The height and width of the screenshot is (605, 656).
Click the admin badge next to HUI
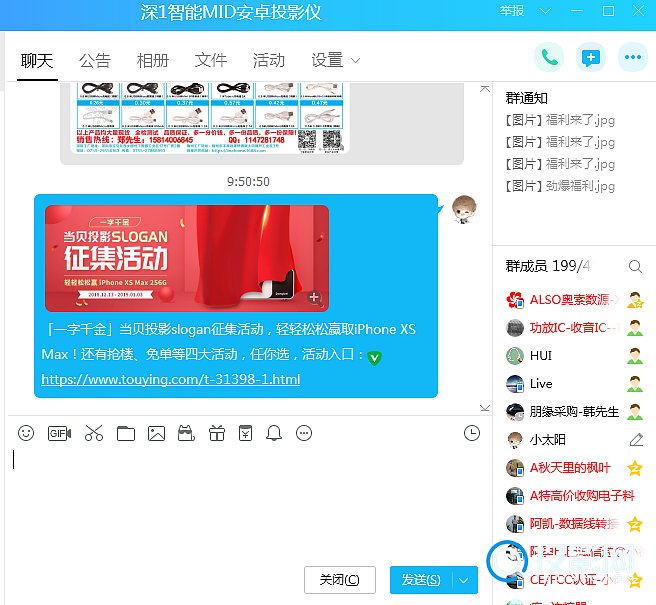coord(635,356)
